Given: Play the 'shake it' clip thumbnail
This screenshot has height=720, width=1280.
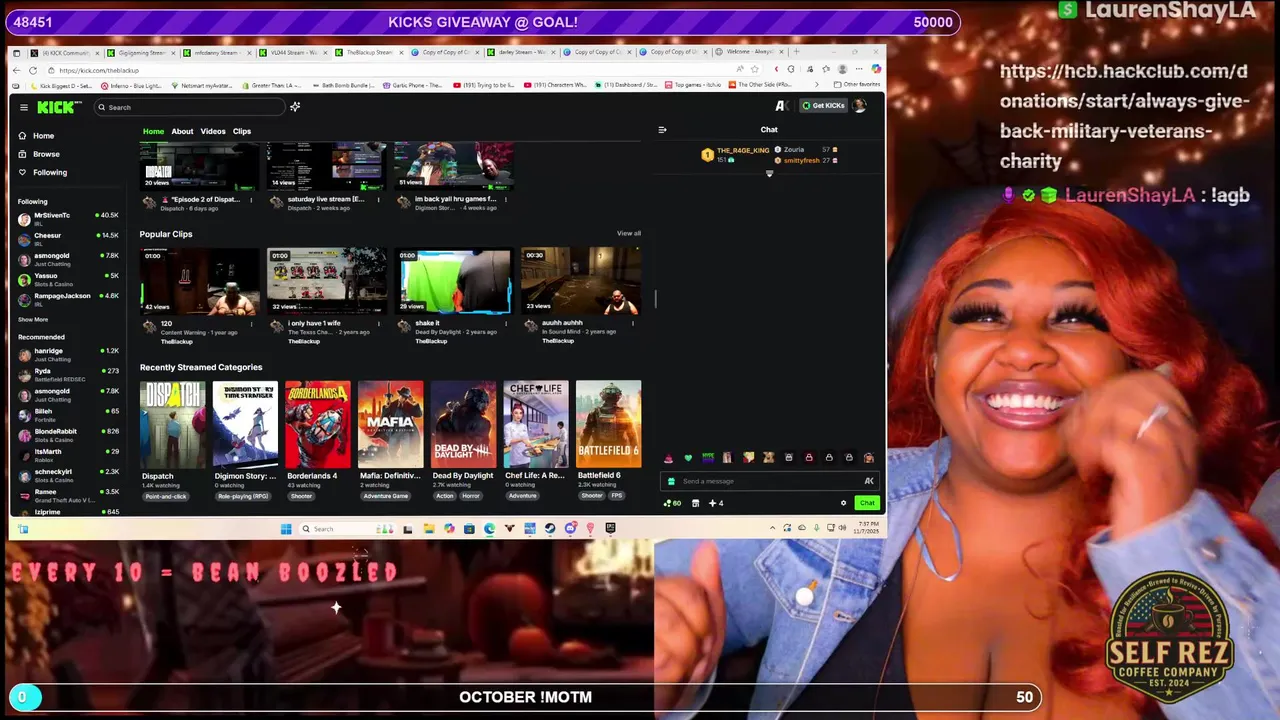Looking at the screenshot, I should click(x=456, y=281).
